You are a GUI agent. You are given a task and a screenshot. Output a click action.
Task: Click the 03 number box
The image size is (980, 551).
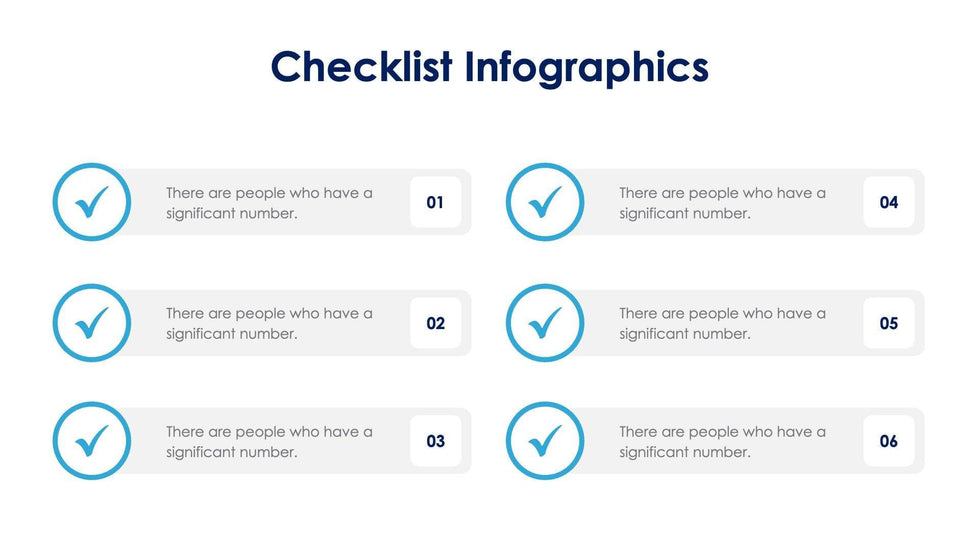[435, 441]
